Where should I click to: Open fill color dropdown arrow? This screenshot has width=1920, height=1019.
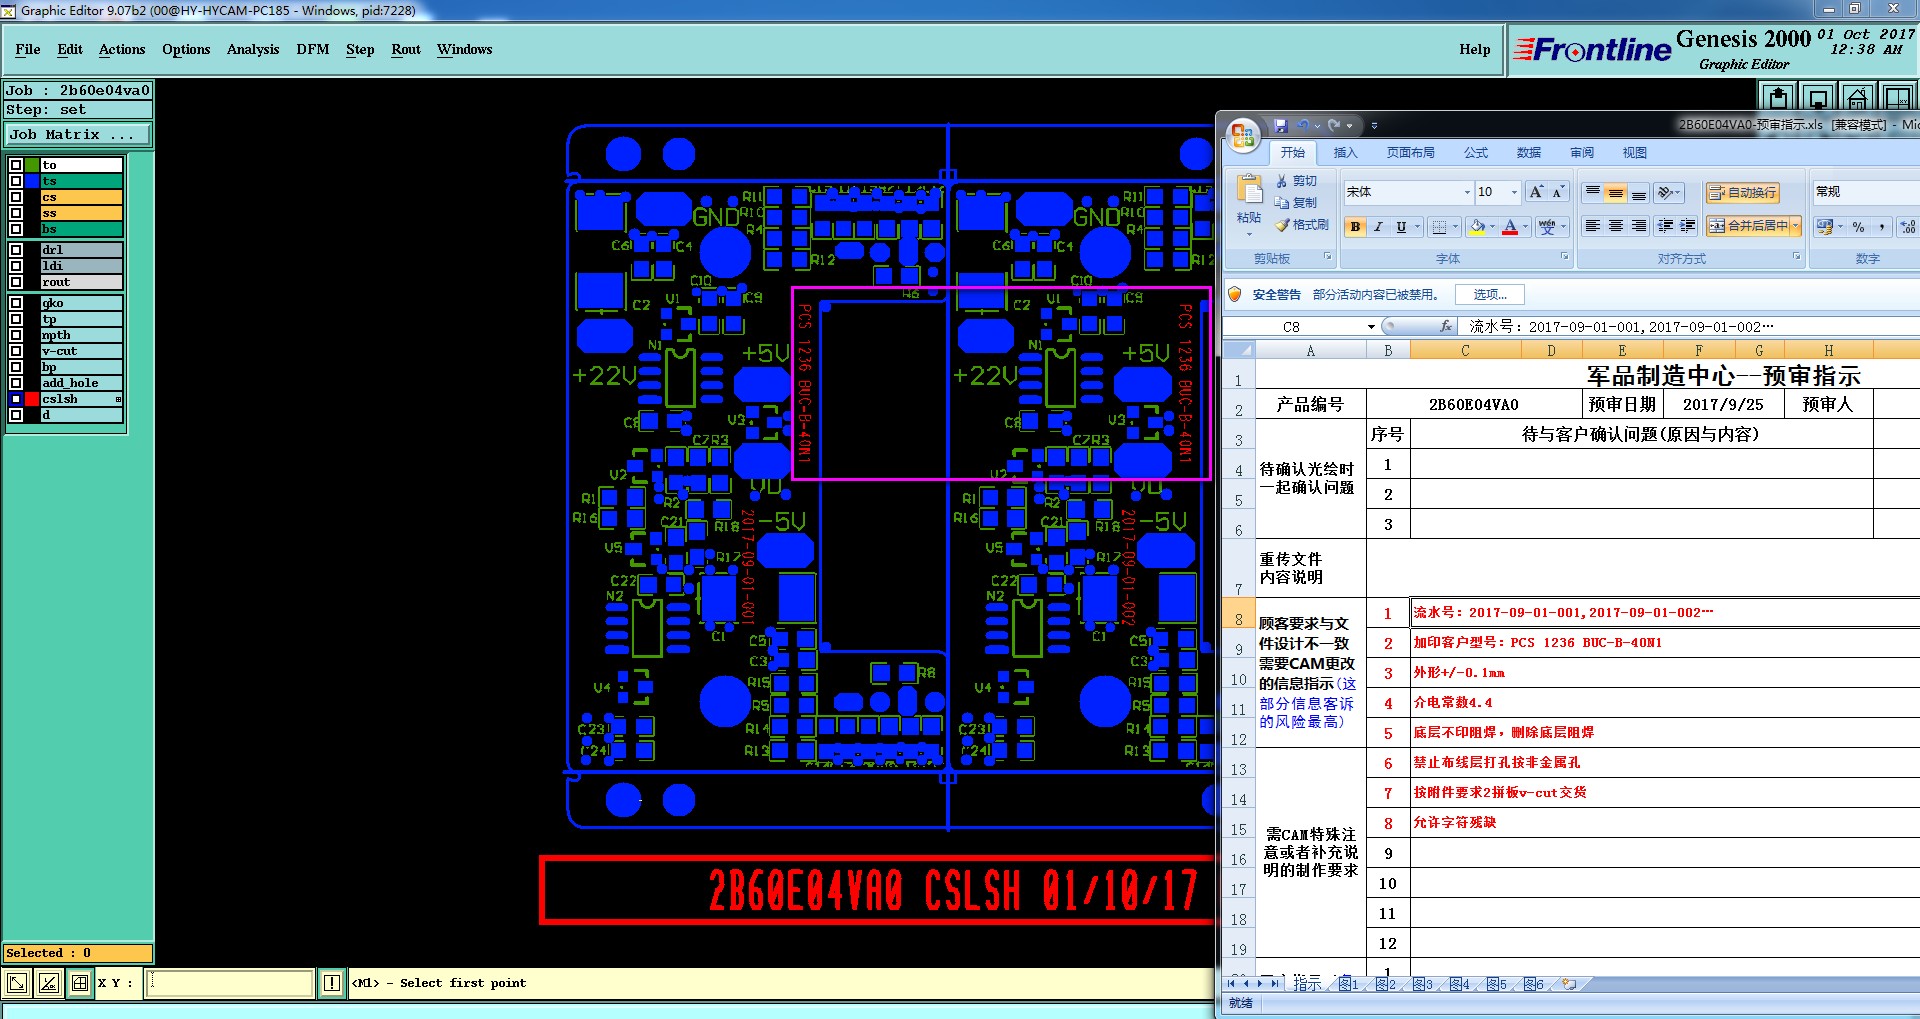coord(1492,227)
